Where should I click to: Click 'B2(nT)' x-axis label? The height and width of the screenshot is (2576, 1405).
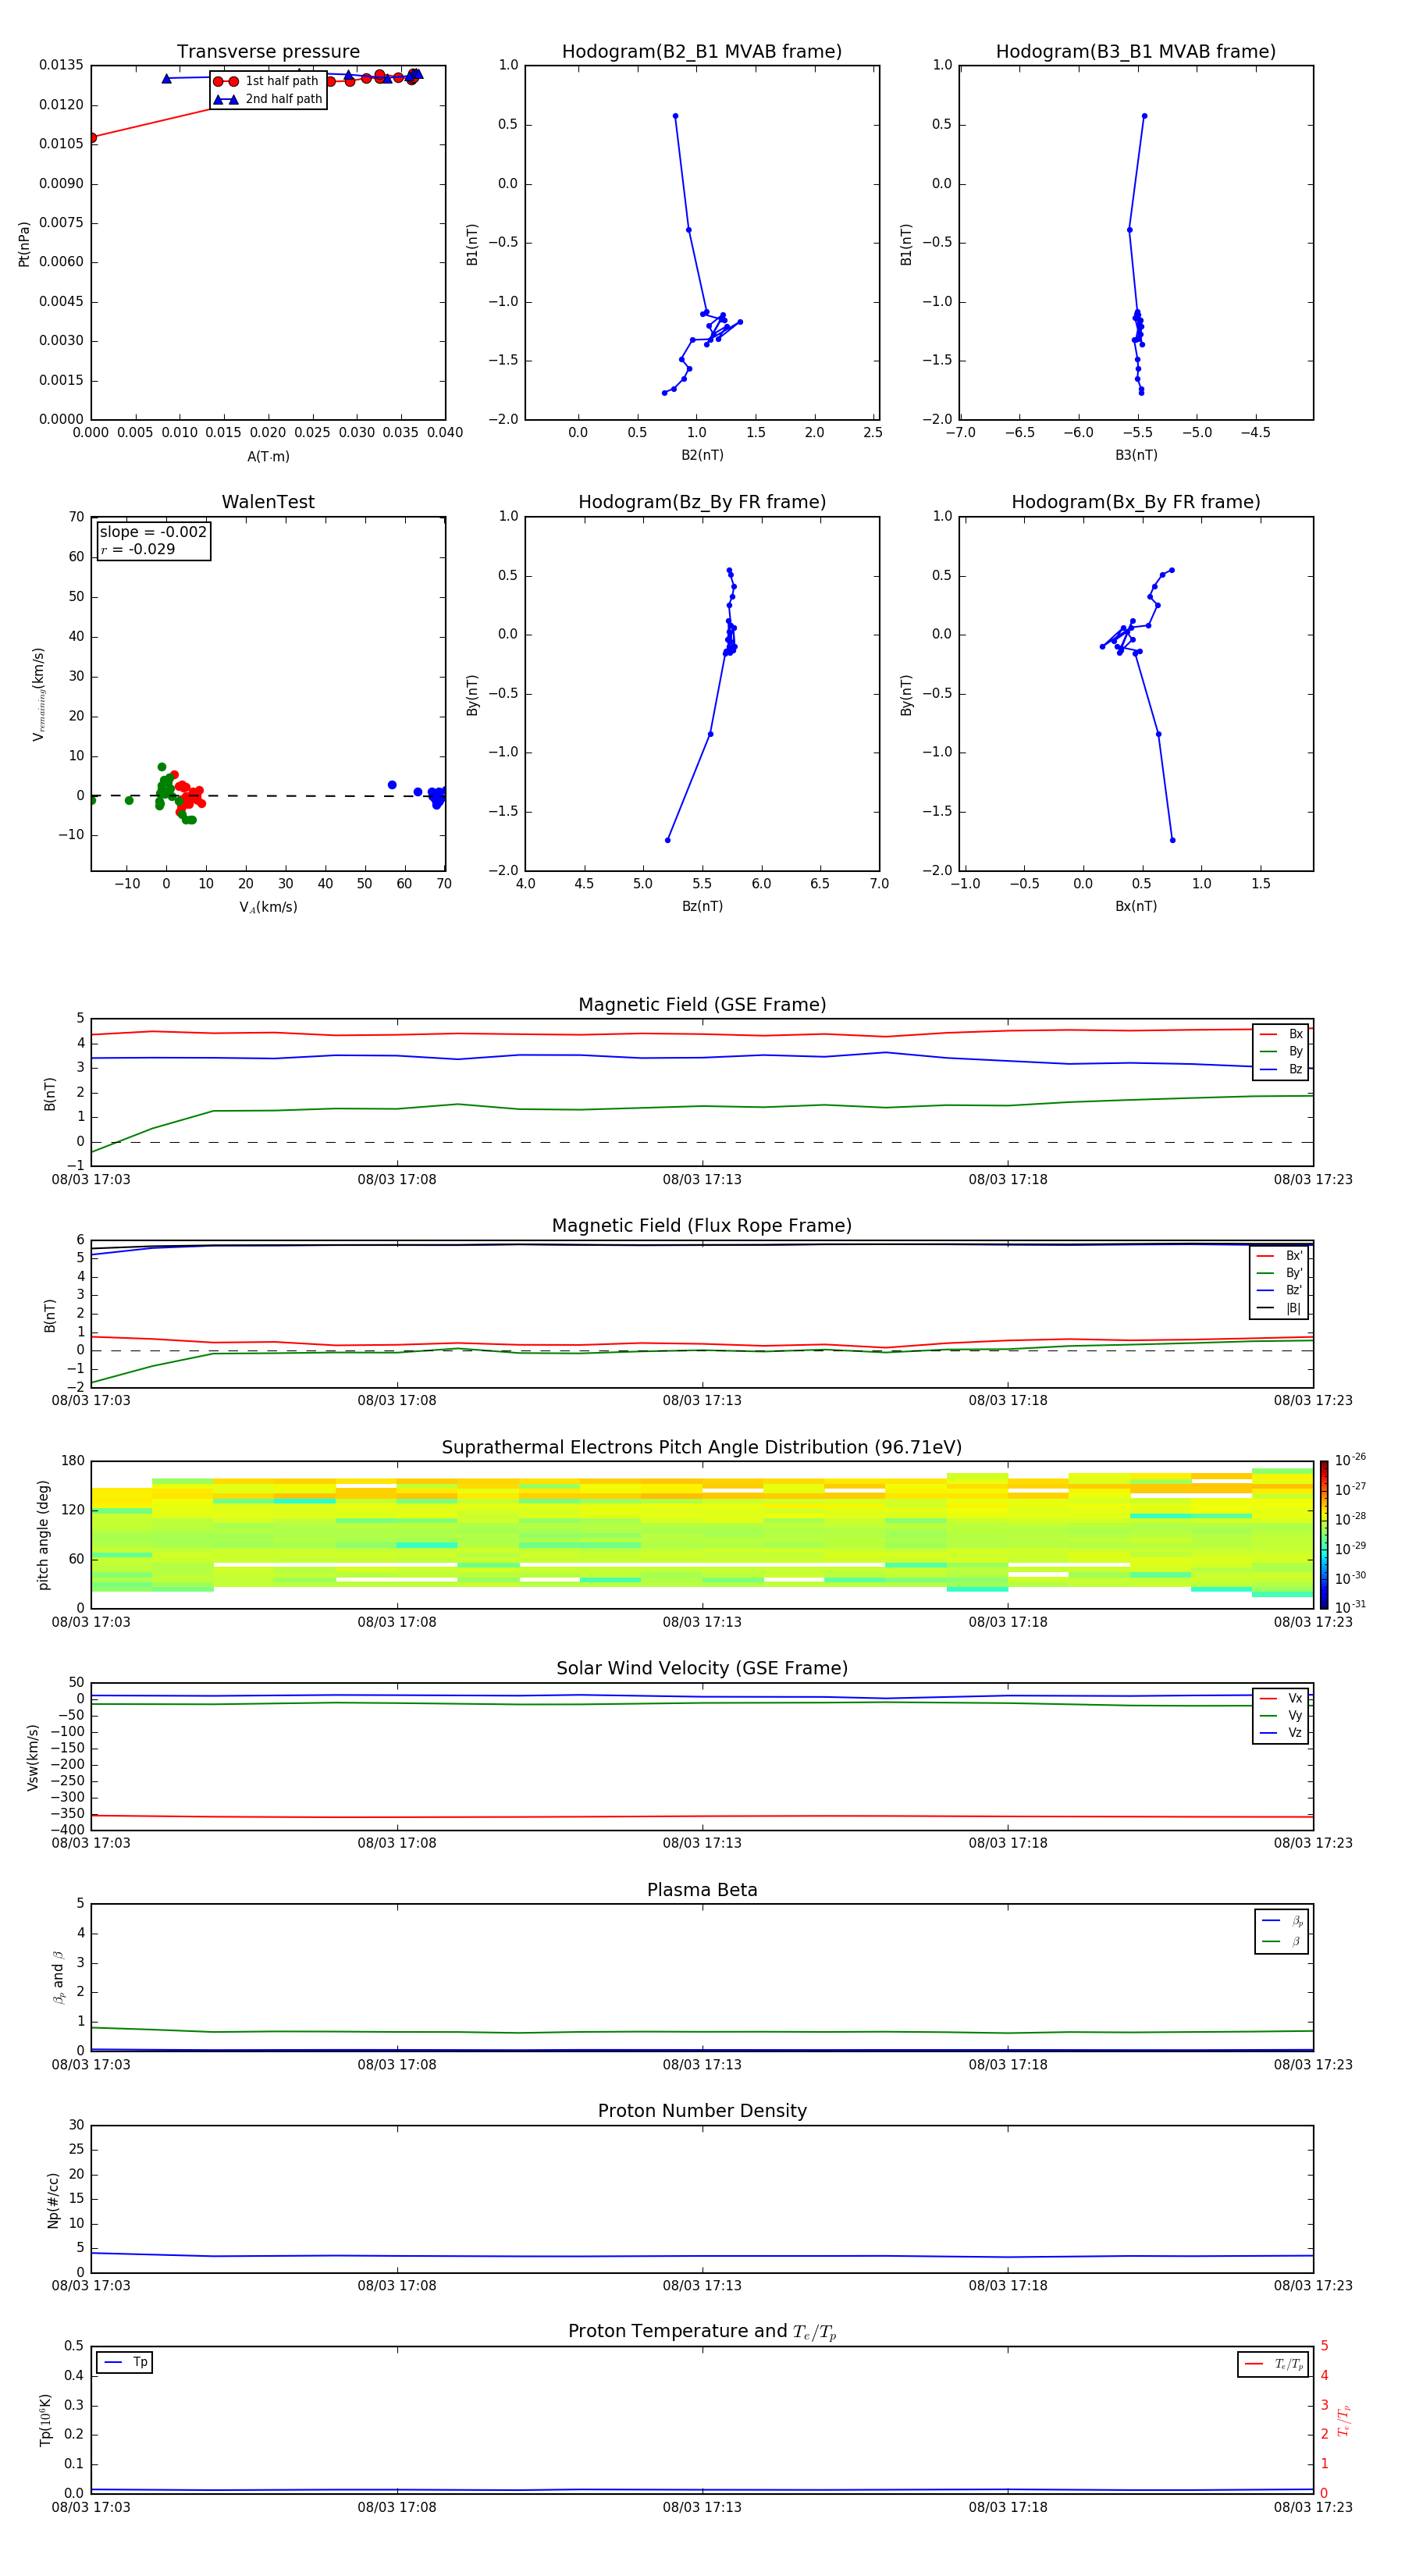(x=702, y=455)
